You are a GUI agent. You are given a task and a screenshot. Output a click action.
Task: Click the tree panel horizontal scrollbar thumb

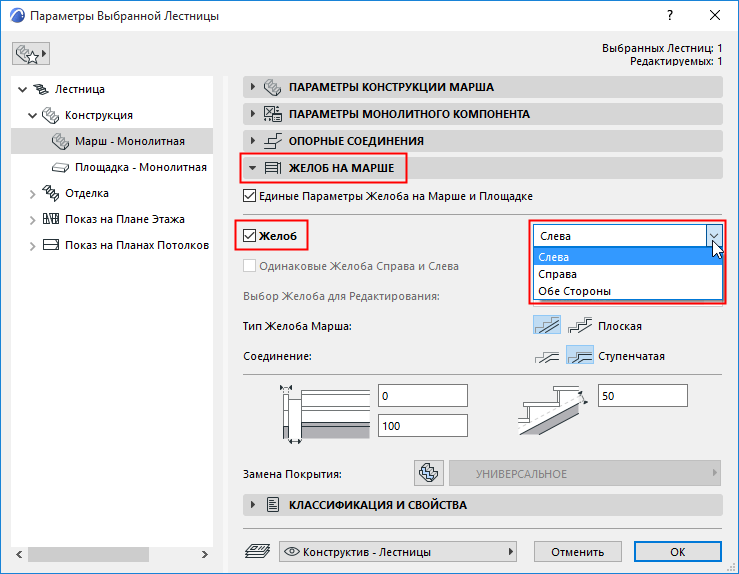[88, 554]
